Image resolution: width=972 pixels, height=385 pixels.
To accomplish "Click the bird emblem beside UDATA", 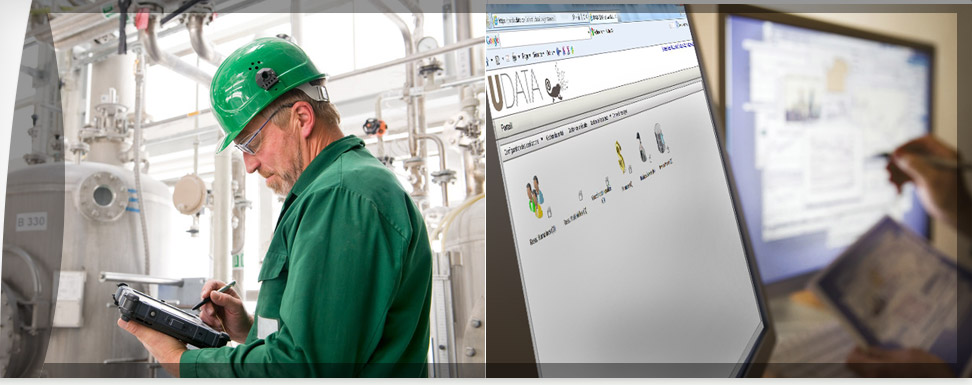I will pyautogui.click(x=556, y=81).
